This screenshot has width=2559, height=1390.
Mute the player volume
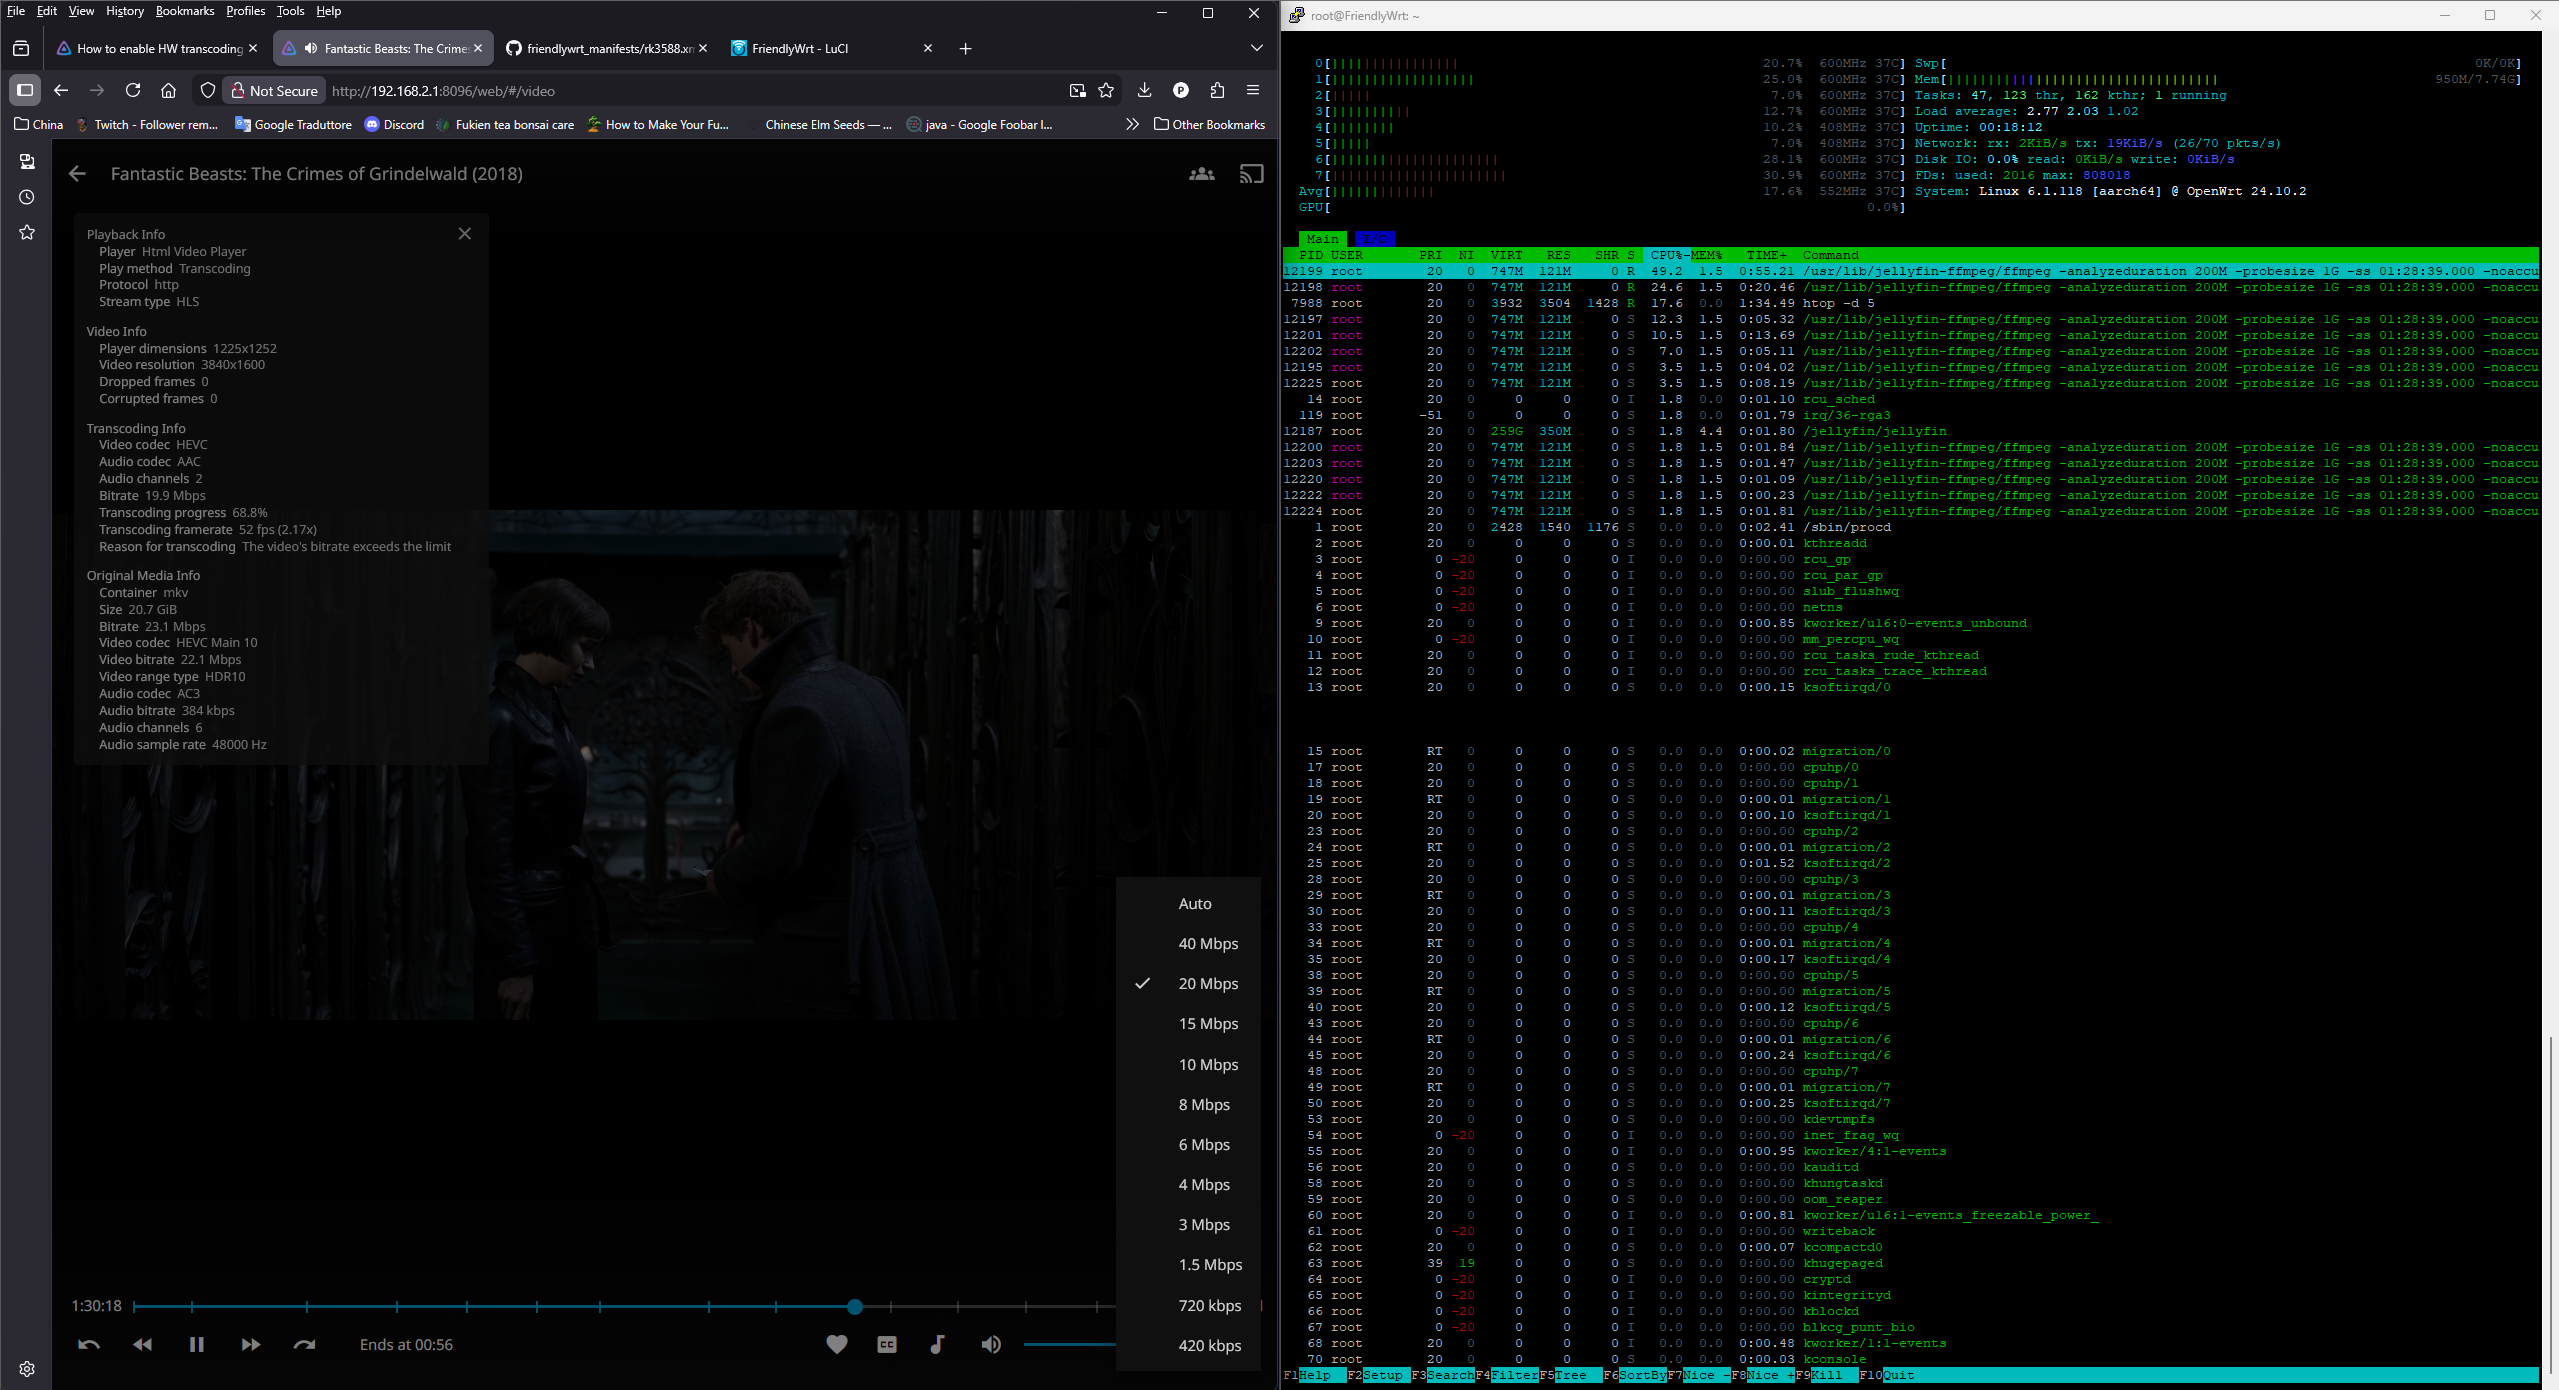[x=990, y=1345]
